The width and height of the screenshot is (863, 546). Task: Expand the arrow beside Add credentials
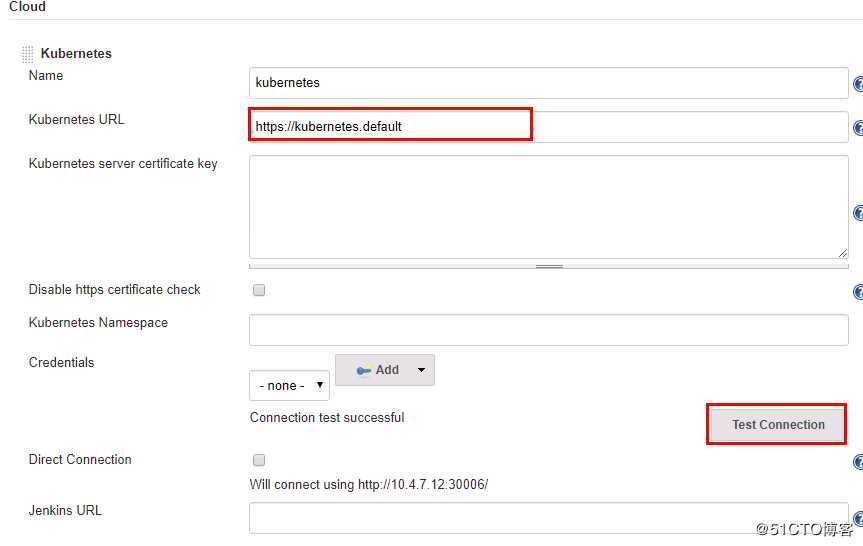point(421,370)
